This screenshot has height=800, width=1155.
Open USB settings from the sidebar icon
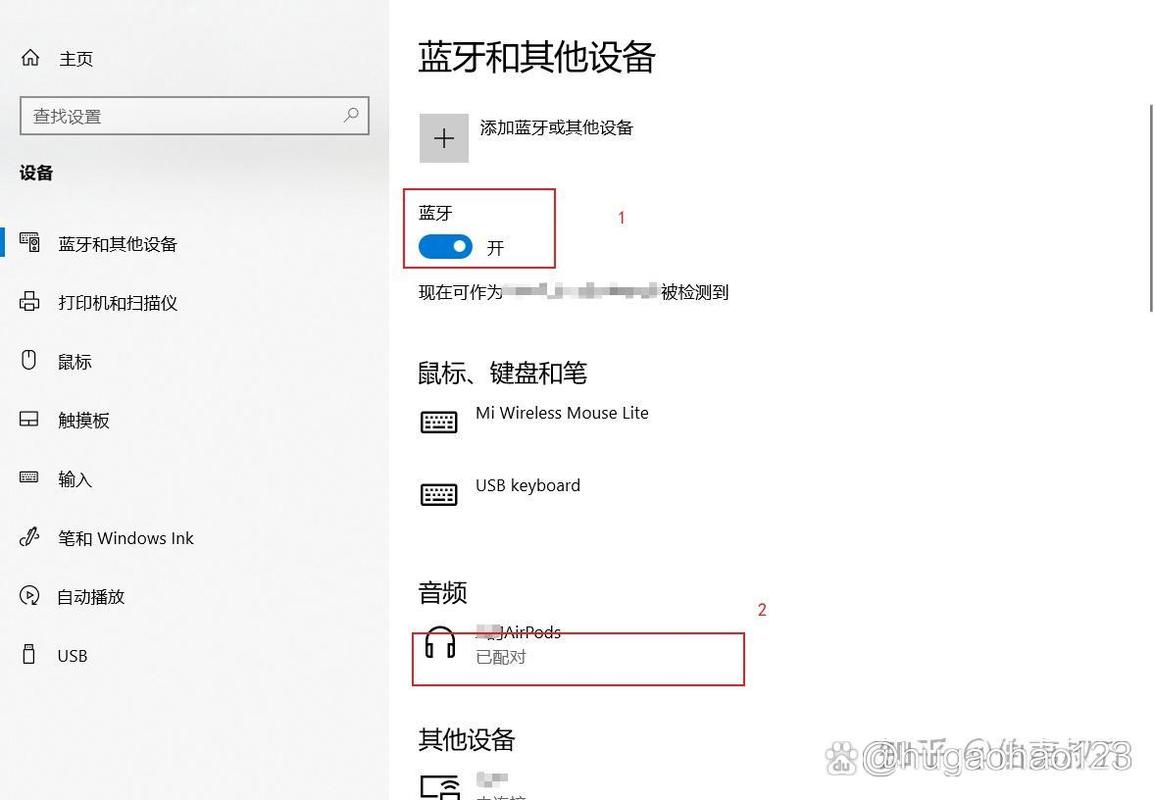click(x=31, y=656)
